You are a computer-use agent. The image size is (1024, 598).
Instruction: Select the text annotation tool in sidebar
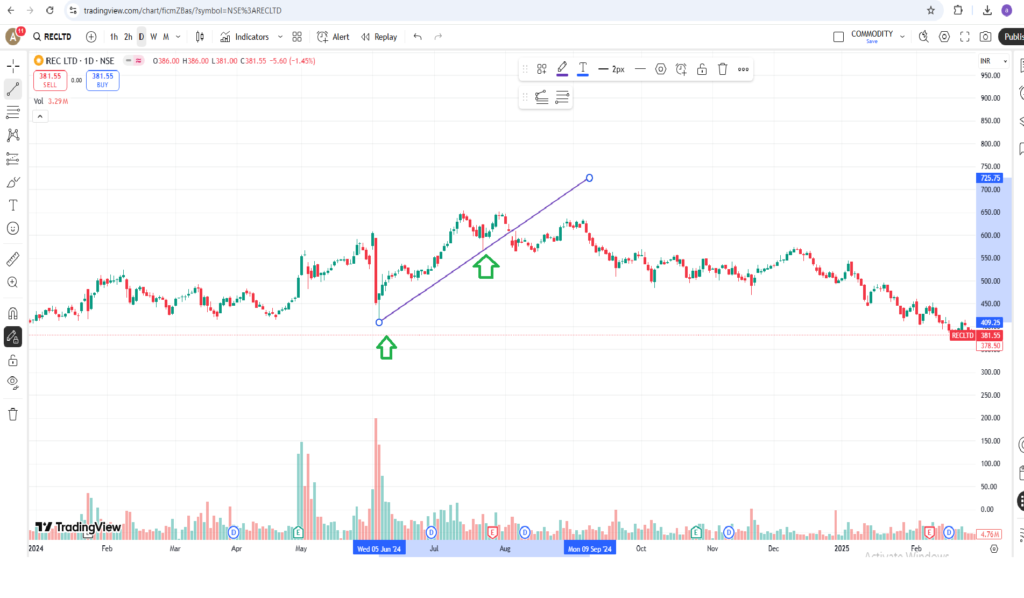[x=13, y=205]
